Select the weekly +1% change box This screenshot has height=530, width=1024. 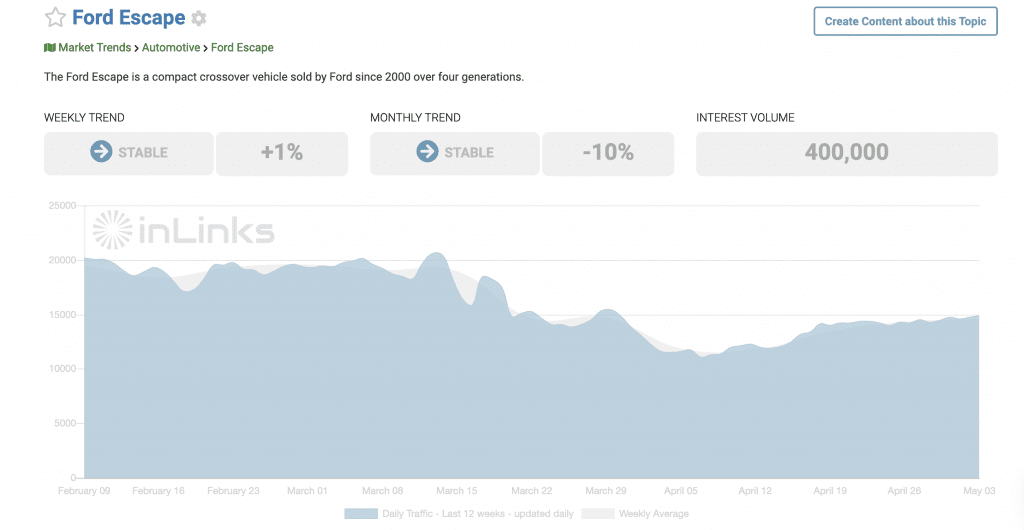pos(282,153)
